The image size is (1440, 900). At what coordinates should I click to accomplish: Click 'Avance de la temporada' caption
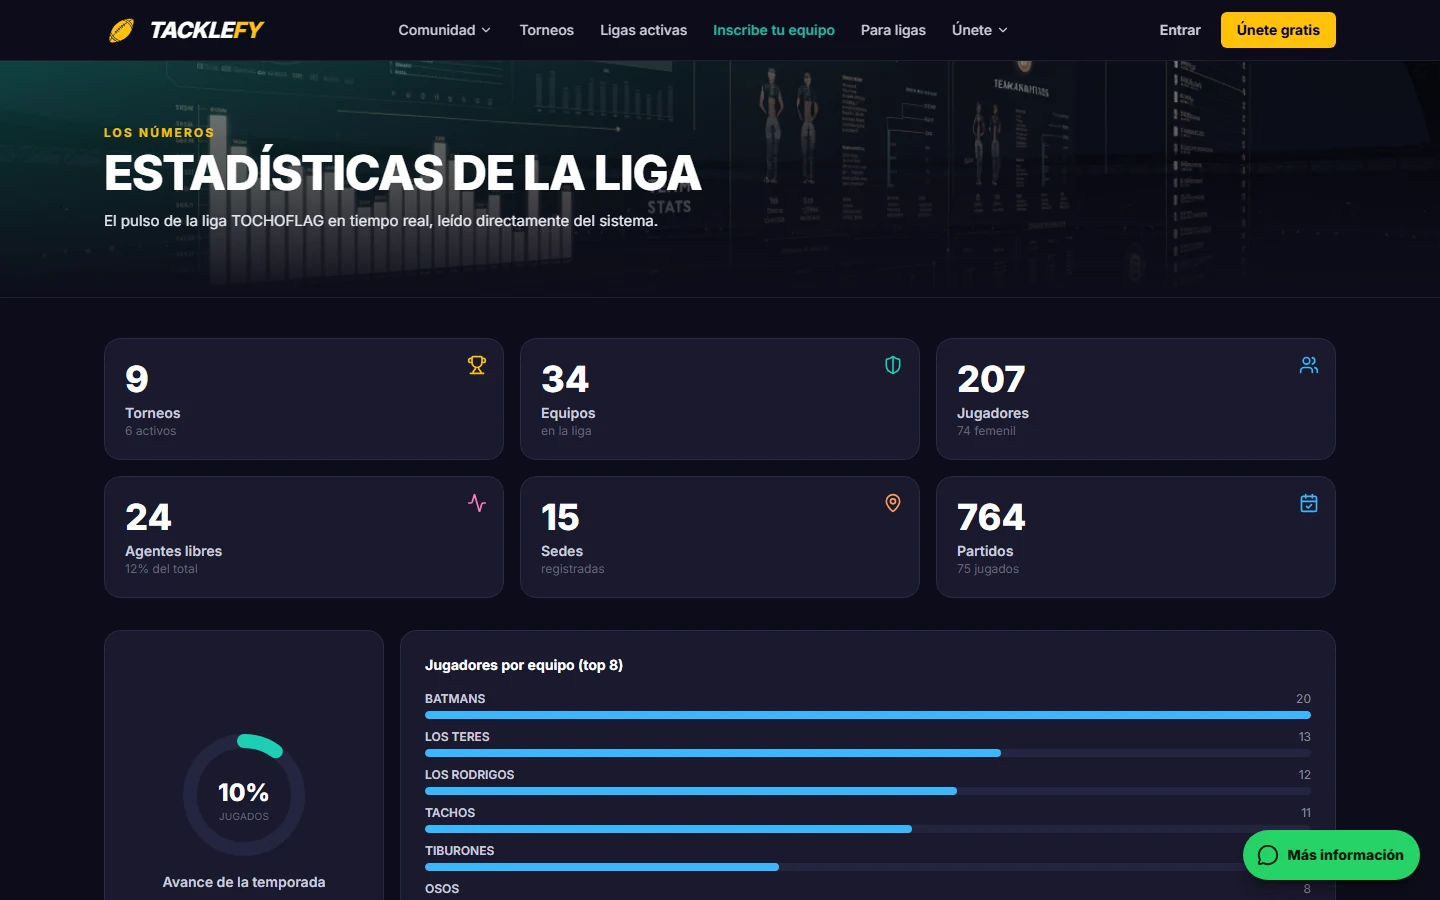pos(244,882)
